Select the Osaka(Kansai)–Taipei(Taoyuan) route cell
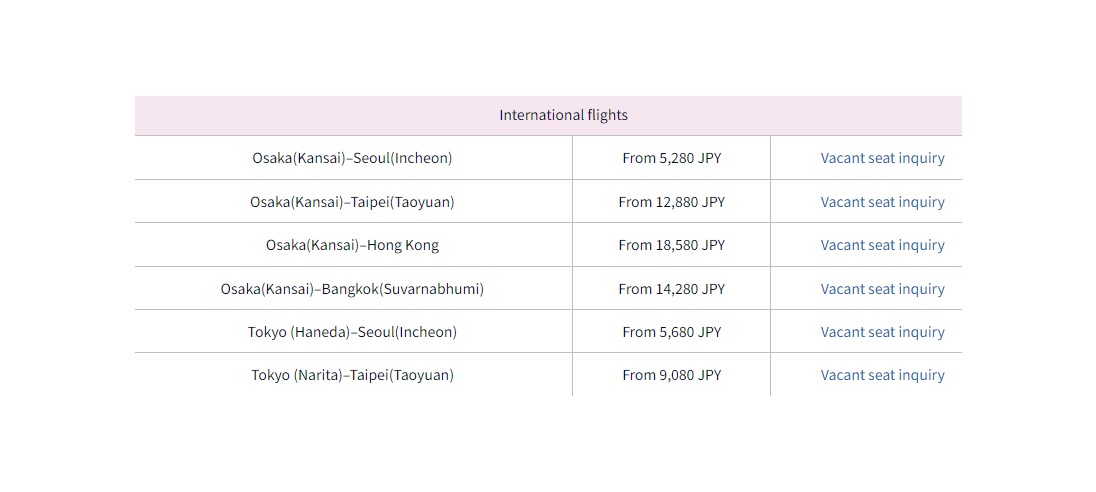 (x=353, y=202)
